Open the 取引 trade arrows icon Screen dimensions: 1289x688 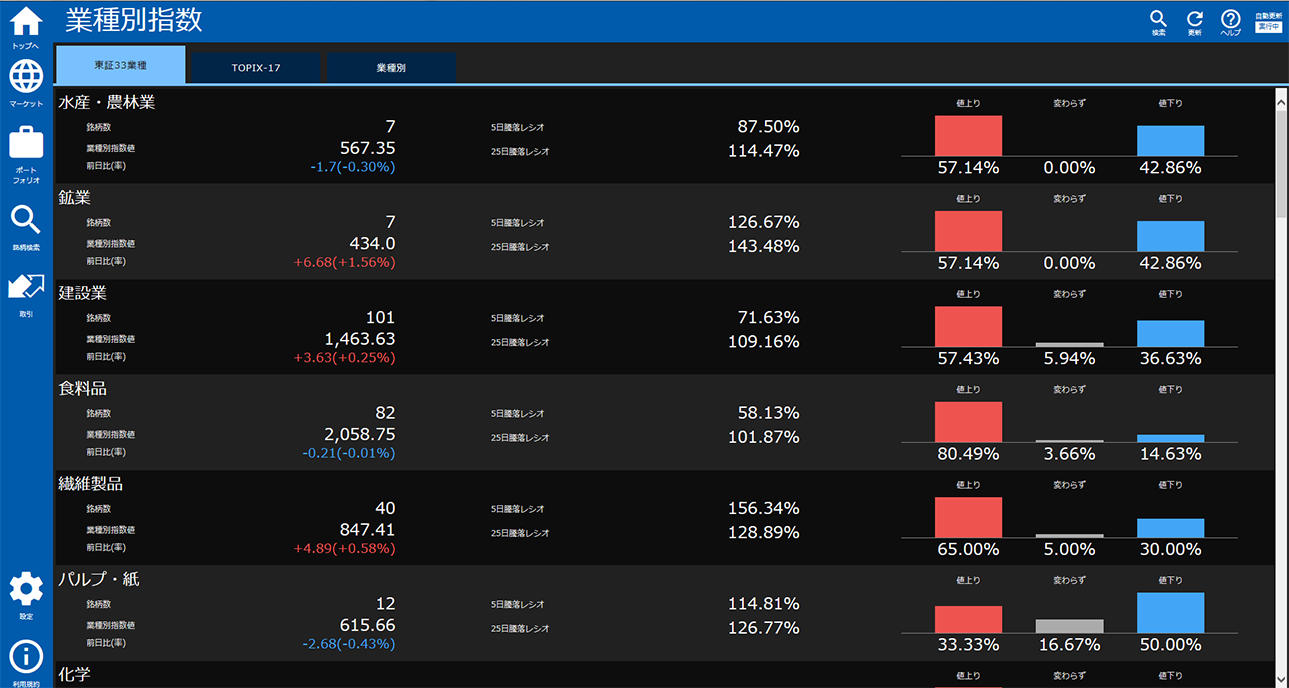coord(26,289)
